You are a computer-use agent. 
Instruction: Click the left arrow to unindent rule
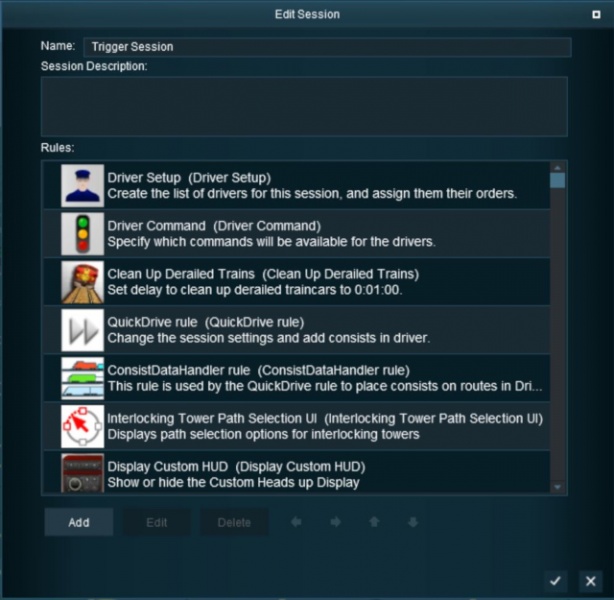pyautogui.click(x=296, y=522)
